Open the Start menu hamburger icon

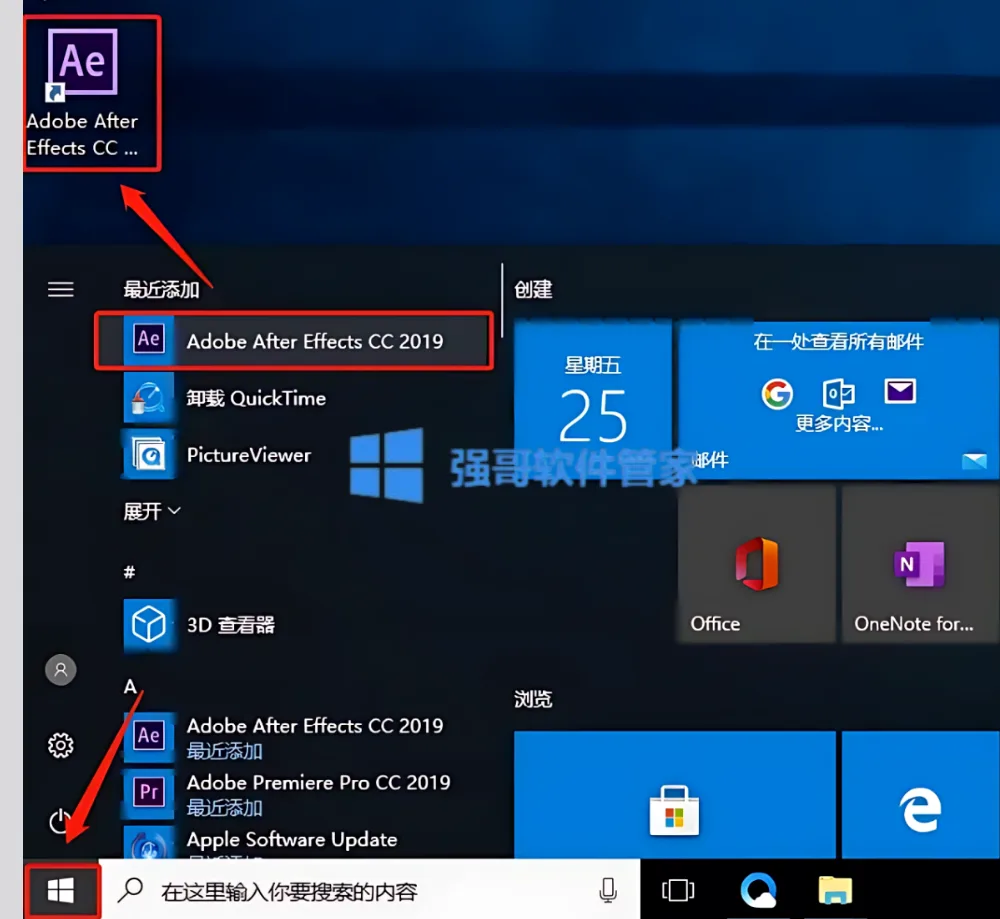61,290
